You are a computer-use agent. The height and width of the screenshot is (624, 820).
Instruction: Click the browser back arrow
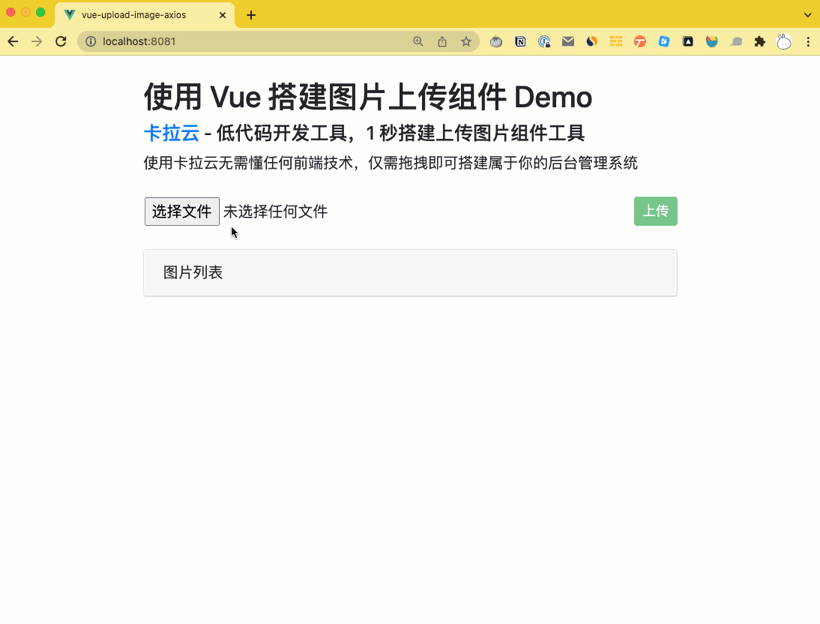pyautogui.click(x=12, y=42)
